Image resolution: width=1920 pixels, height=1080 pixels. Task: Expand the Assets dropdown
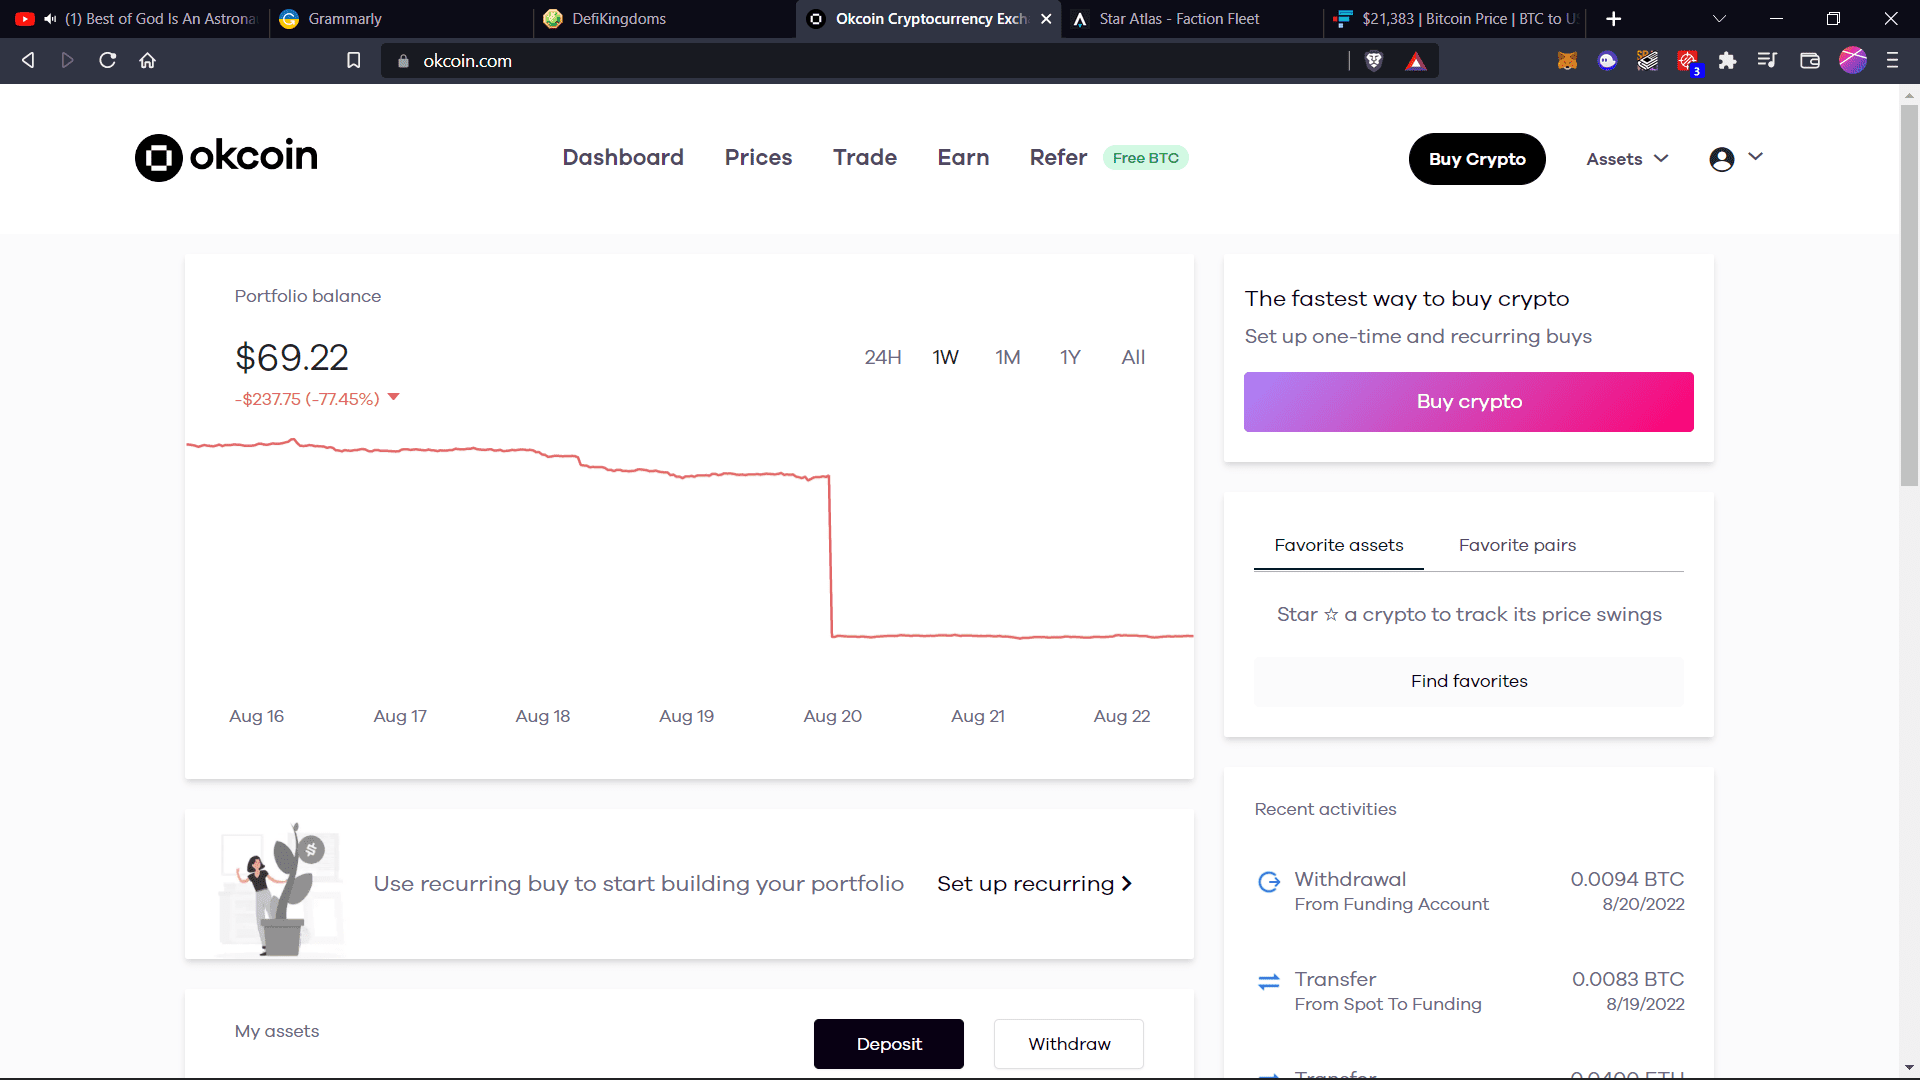pyautogui.click(x=1627, y=159)
